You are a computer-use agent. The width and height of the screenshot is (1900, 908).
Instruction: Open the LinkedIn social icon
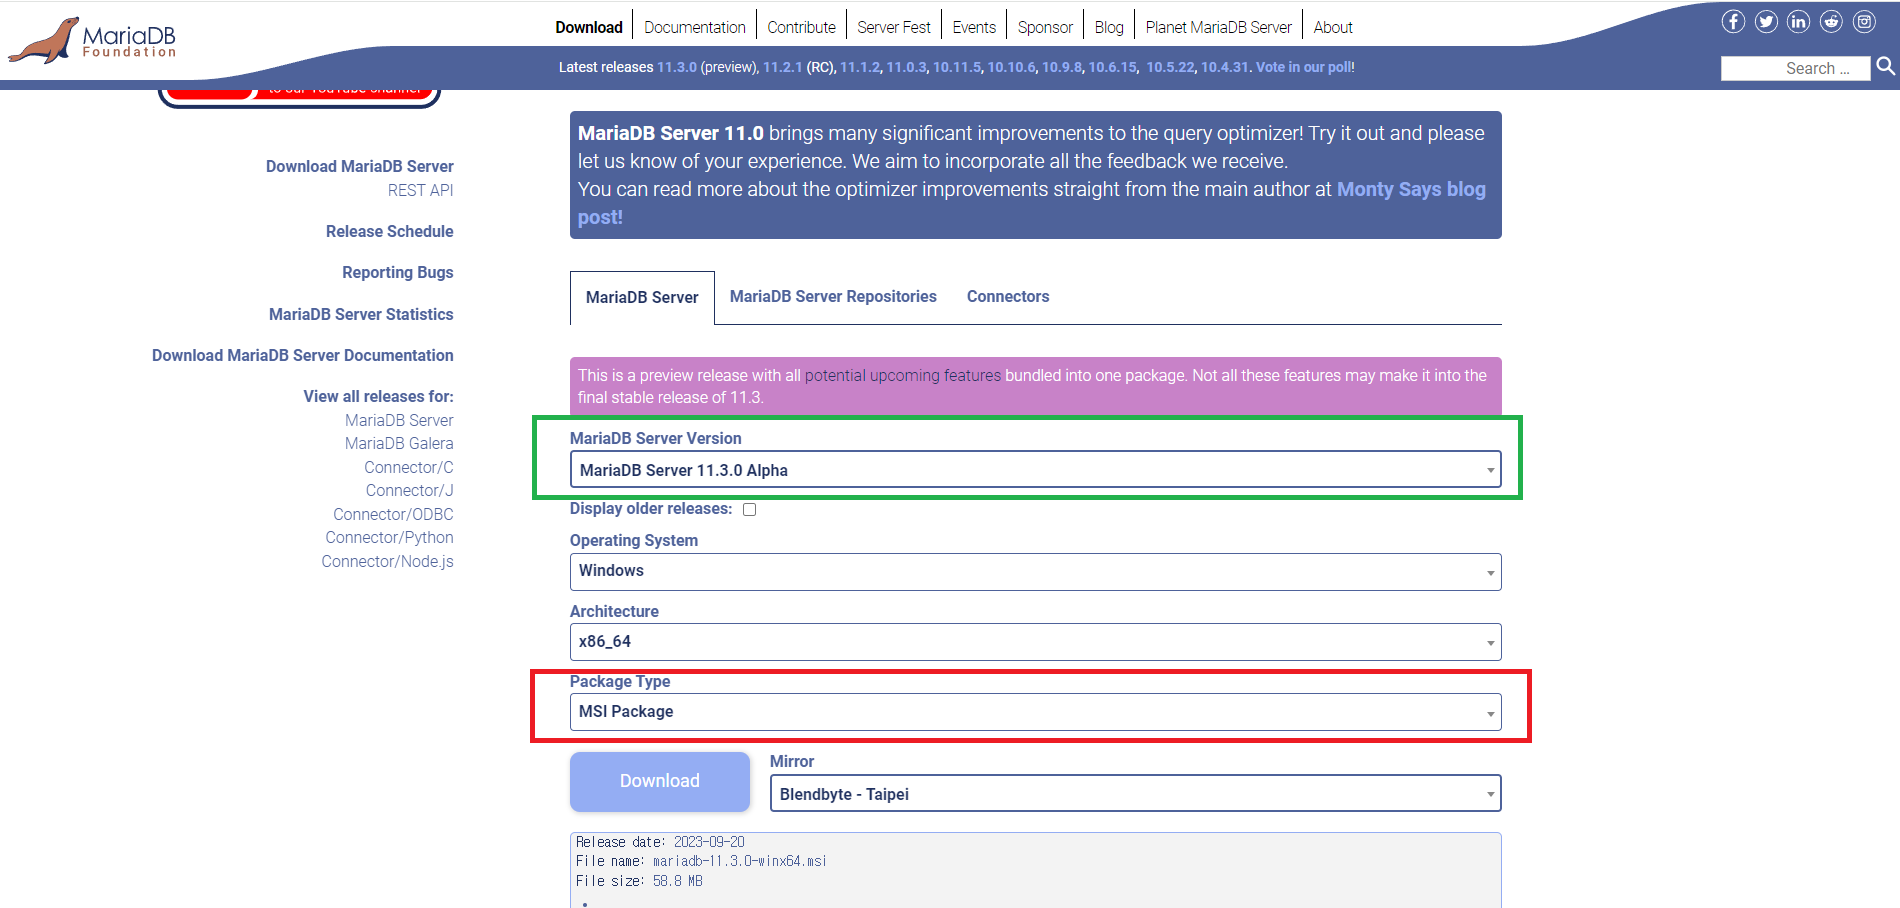1798,21
